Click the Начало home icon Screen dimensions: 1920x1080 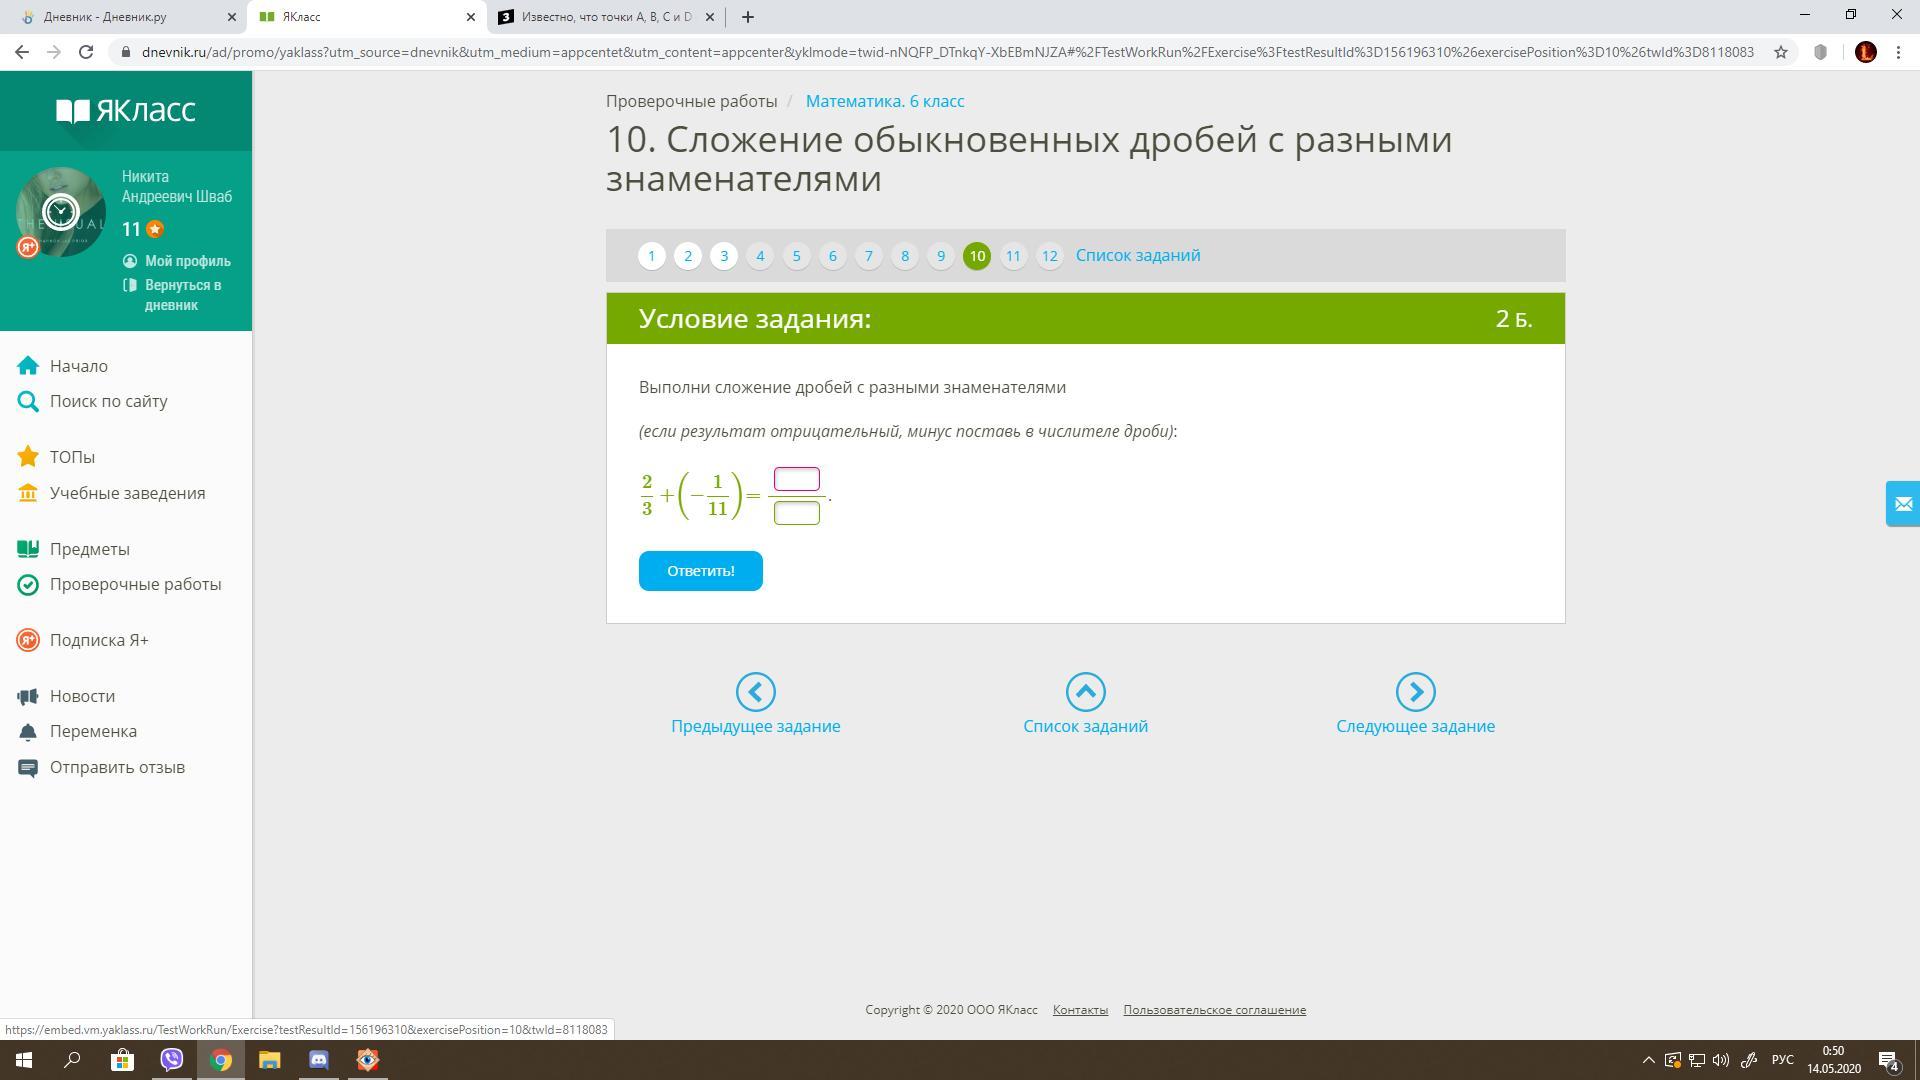[28, 366]
